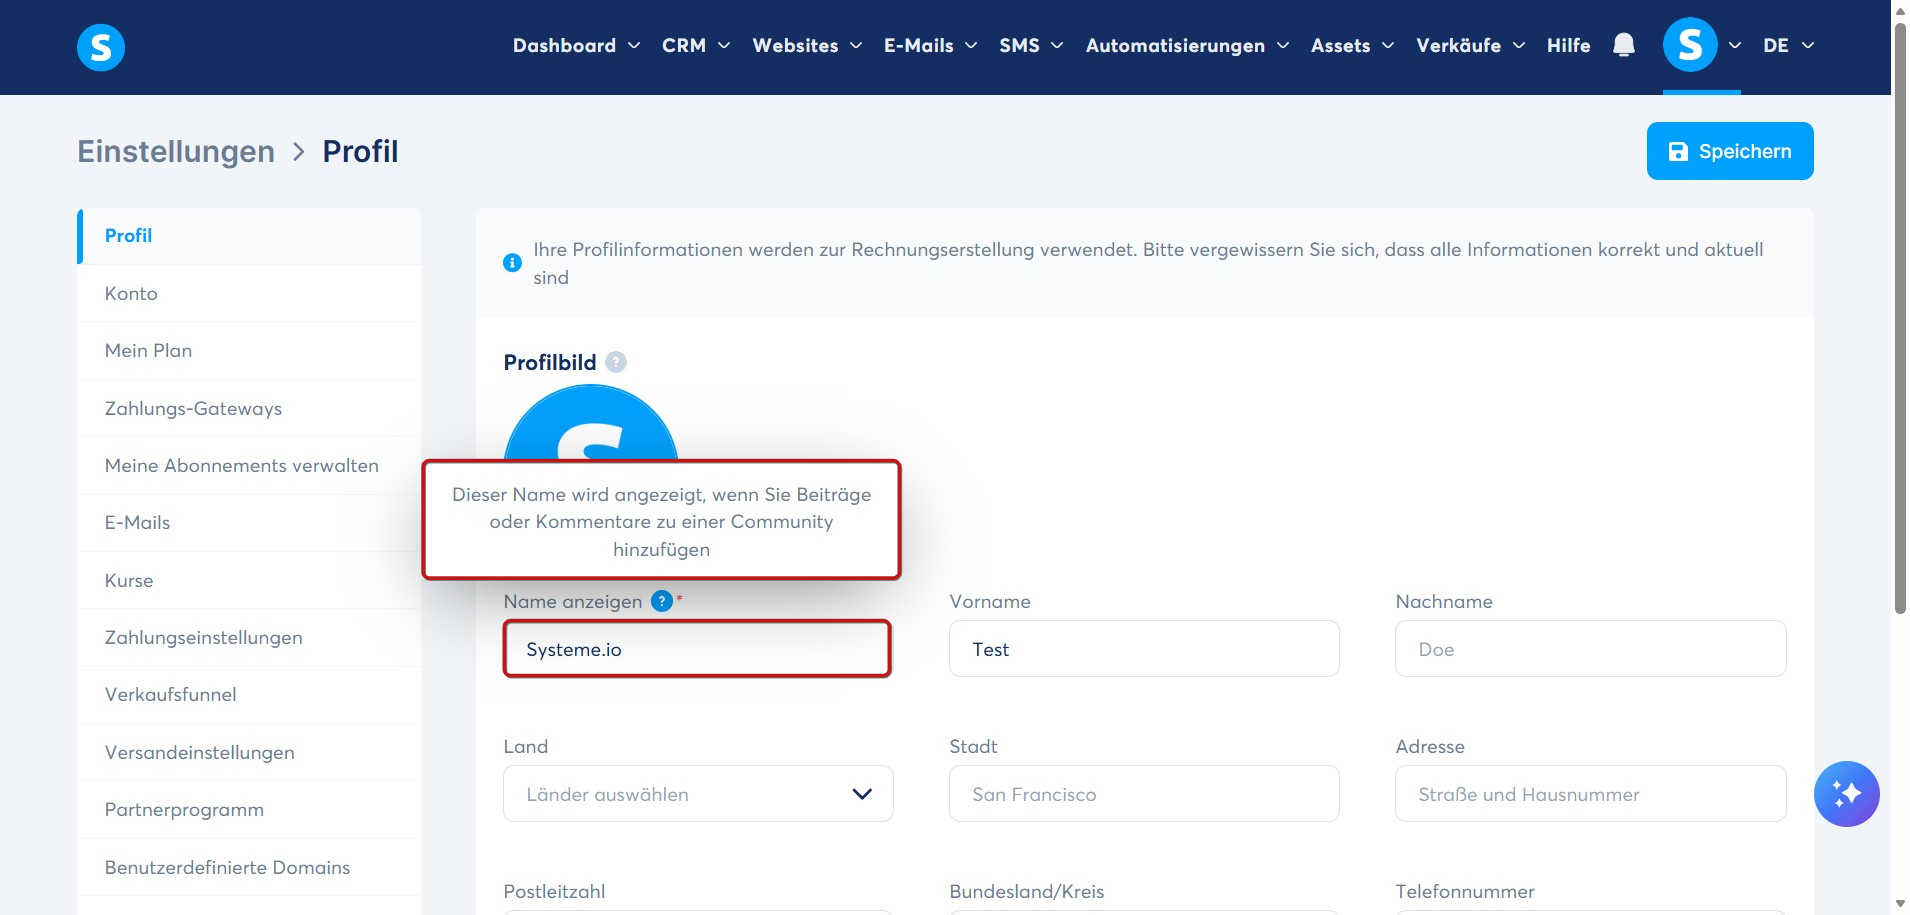
Task: Open the Hilfe menu item
Action: coord(1568,45)
